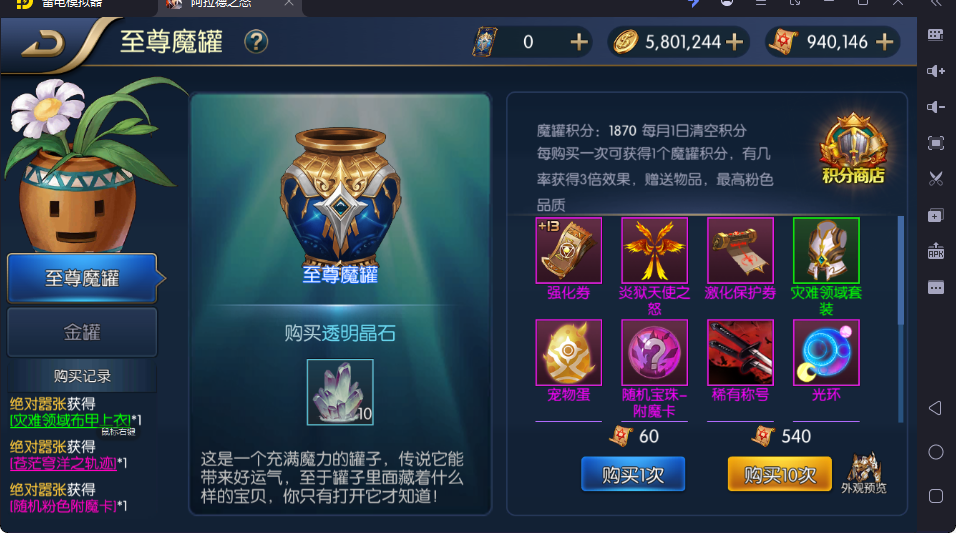The image size is (956, 533).
Task: Click emulator scissors screenshot icon
Action: coord(935,179)
